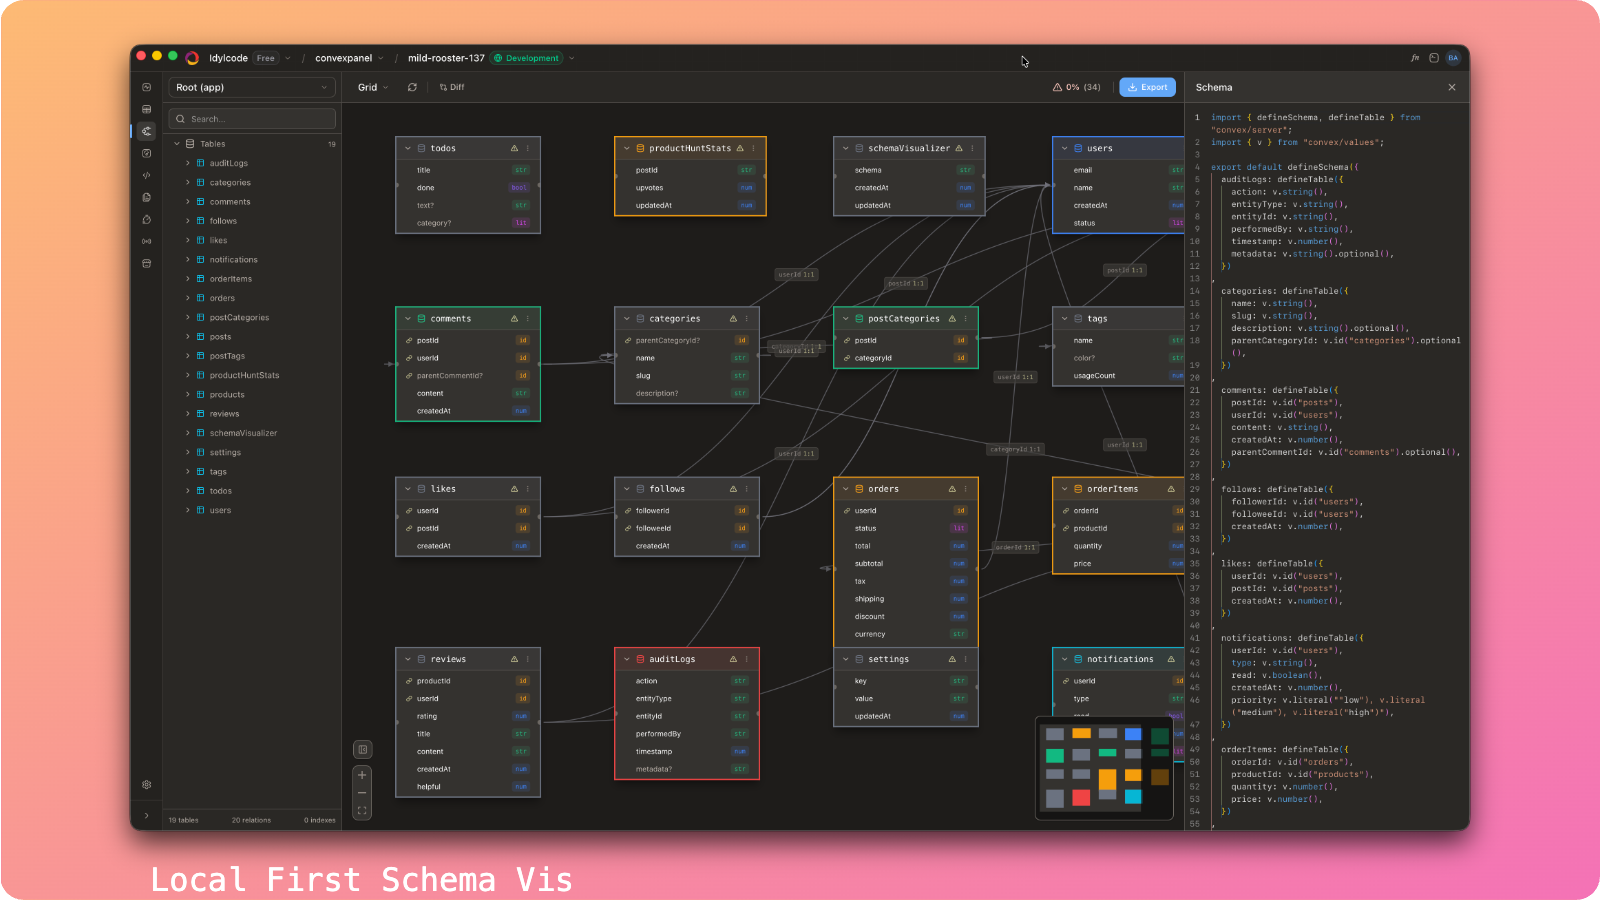The height and width of the screenshot is (900, 1600).
Task: Click the Search tables input field
Action: (x=252, y=119)
